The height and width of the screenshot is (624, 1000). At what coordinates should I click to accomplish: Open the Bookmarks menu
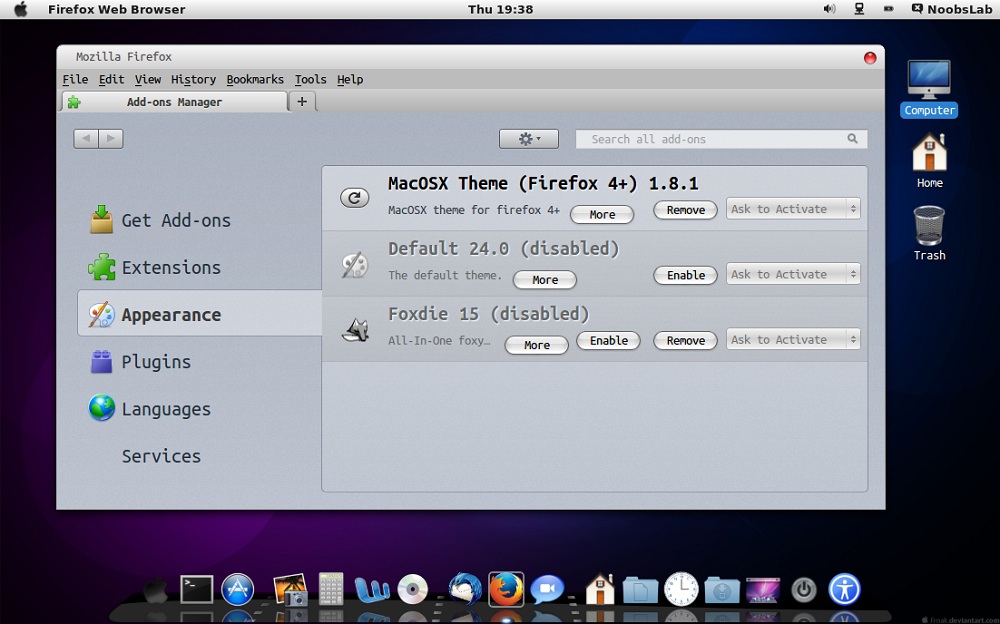[x=255, y=79]
